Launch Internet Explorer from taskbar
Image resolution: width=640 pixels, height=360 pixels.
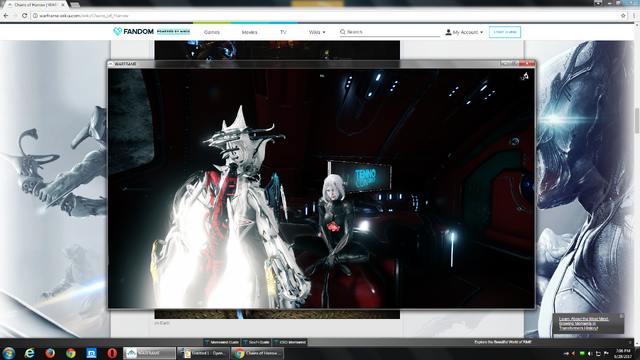(29, 353)
